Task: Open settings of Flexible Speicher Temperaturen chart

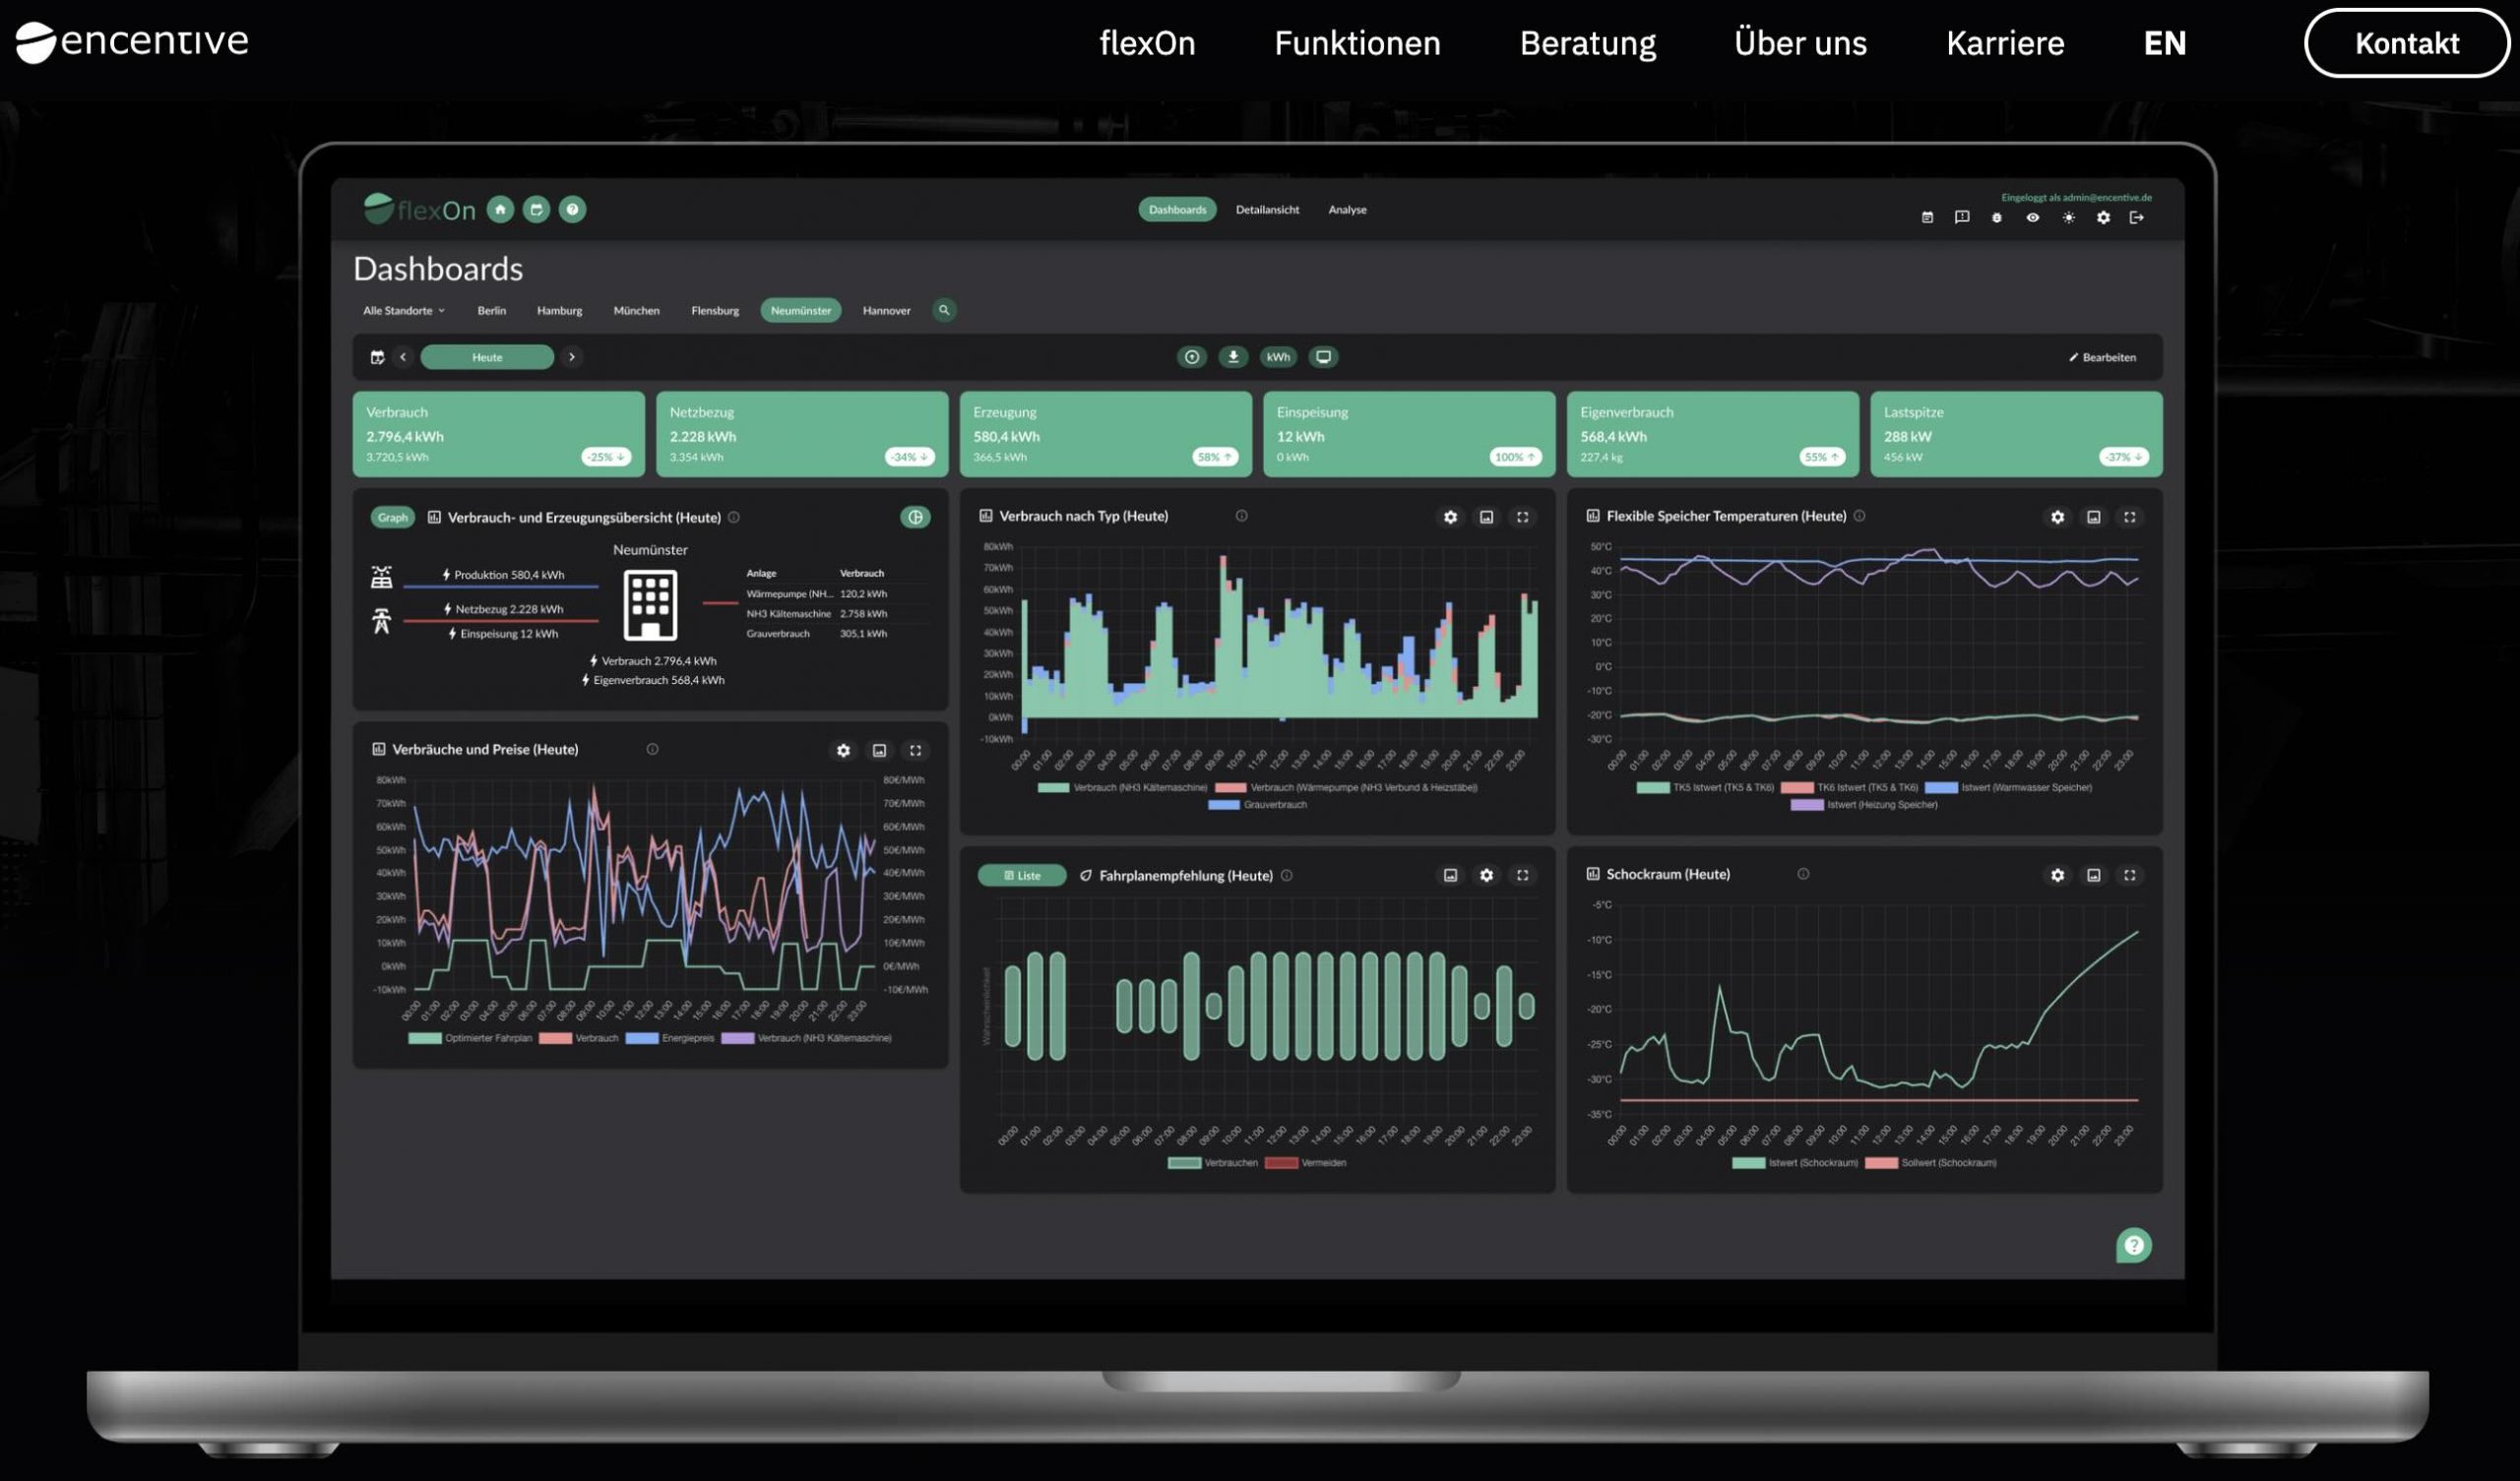Action: click(x=2057, y=517)
